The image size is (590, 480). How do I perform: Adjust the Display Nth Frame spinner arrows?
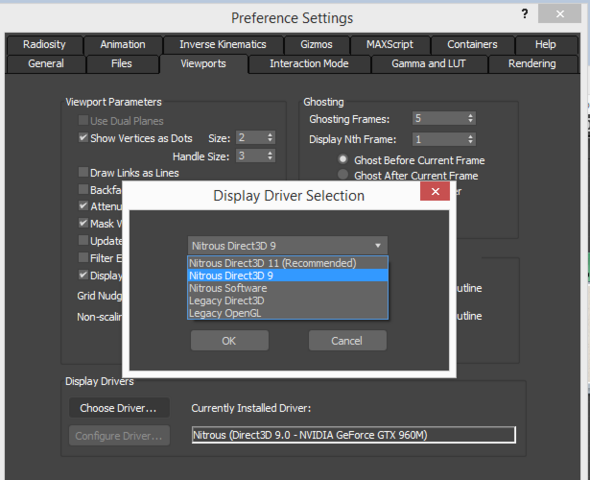click(470, 139)
